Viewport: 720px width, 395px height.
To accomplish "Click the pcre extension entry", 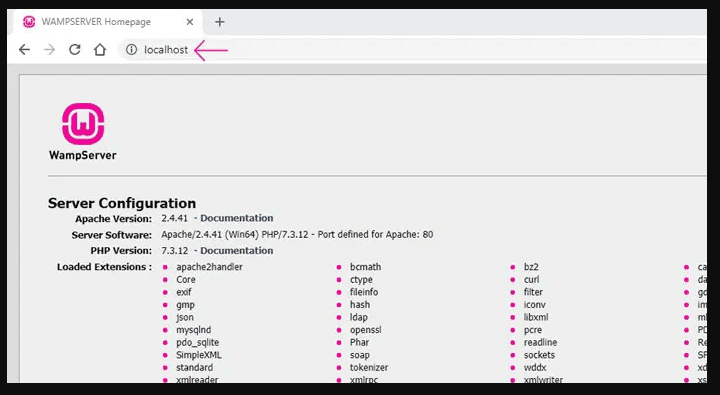I will [x=533, y=330].
